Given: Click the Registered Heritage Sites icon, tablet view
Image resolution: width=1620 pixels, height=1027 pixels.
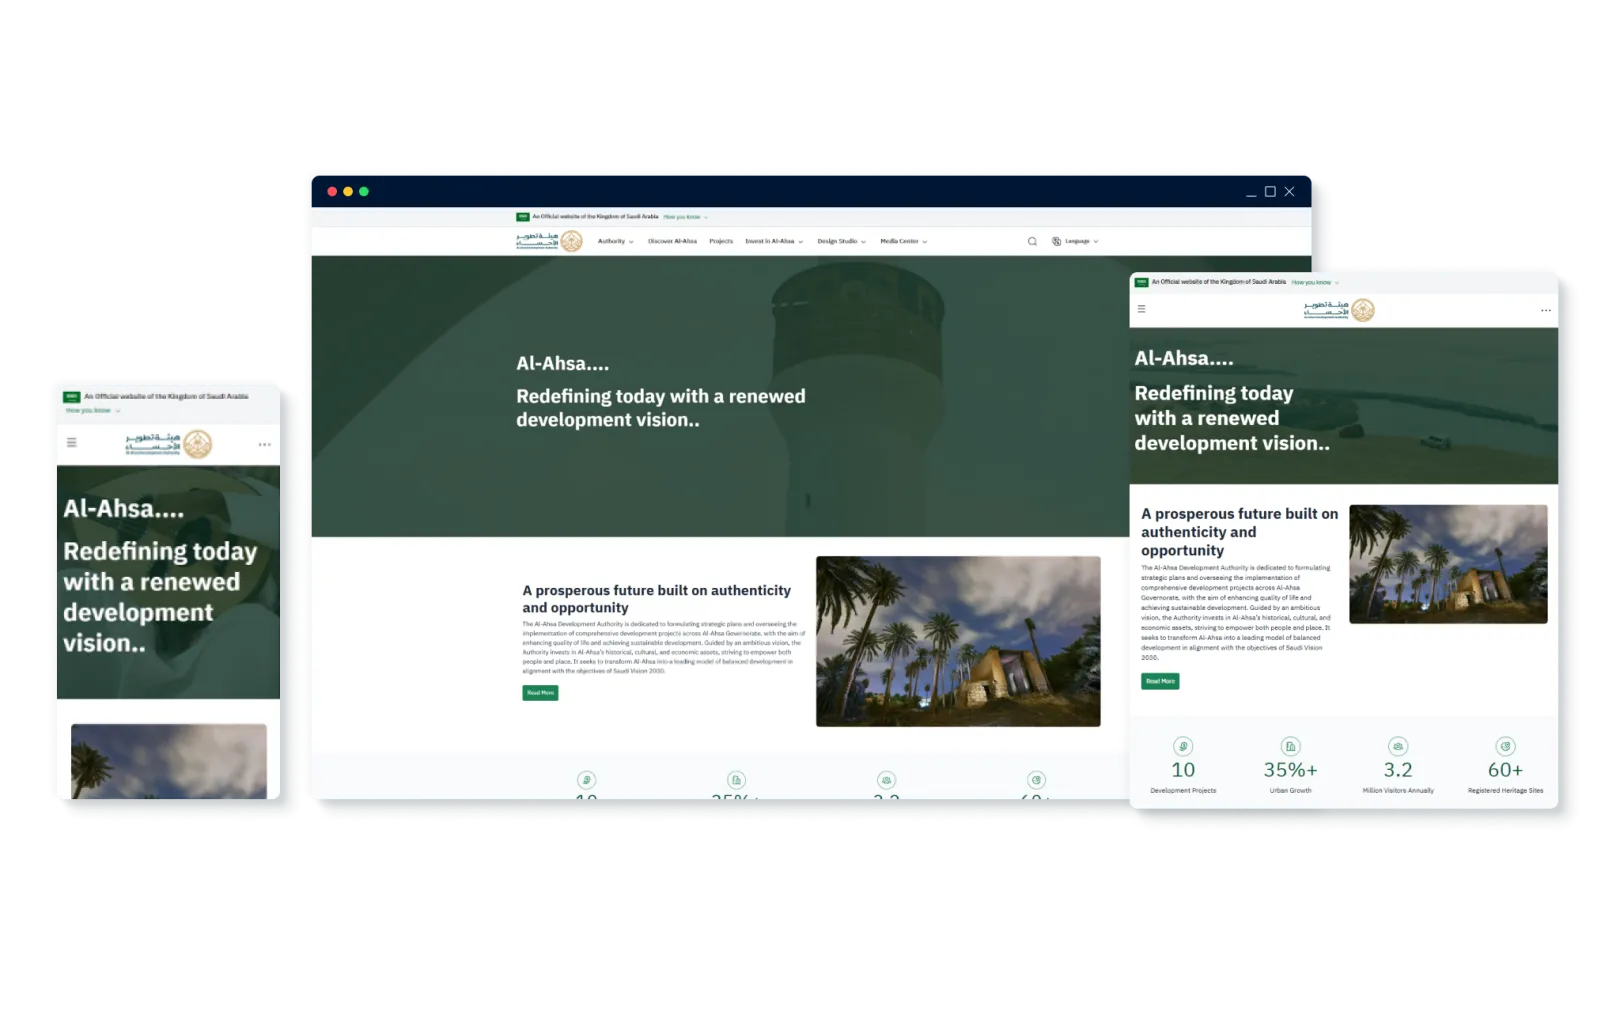Looking at the screenshot, I should coord(1505,746).
